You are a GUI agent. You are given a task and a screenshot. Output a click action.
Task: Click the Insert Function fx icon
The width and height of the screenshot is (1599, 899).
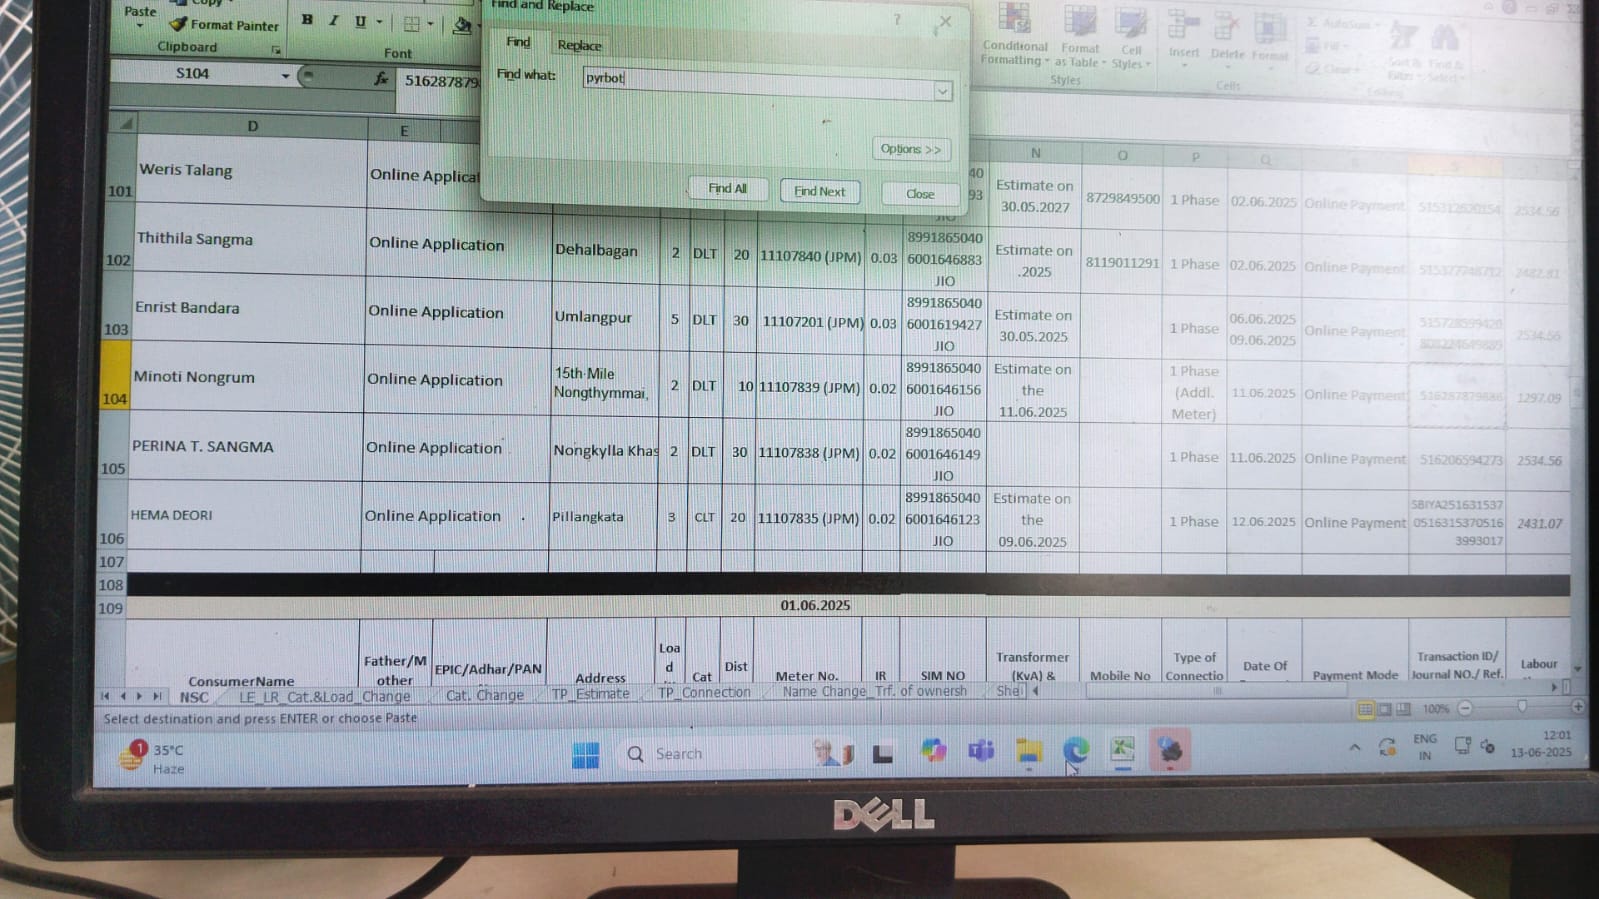coord(381,78)
